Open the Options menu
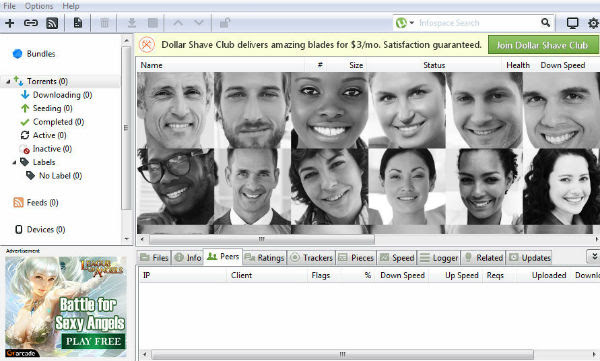This screenshot has width=600, height=361. (x=39, y=6)
